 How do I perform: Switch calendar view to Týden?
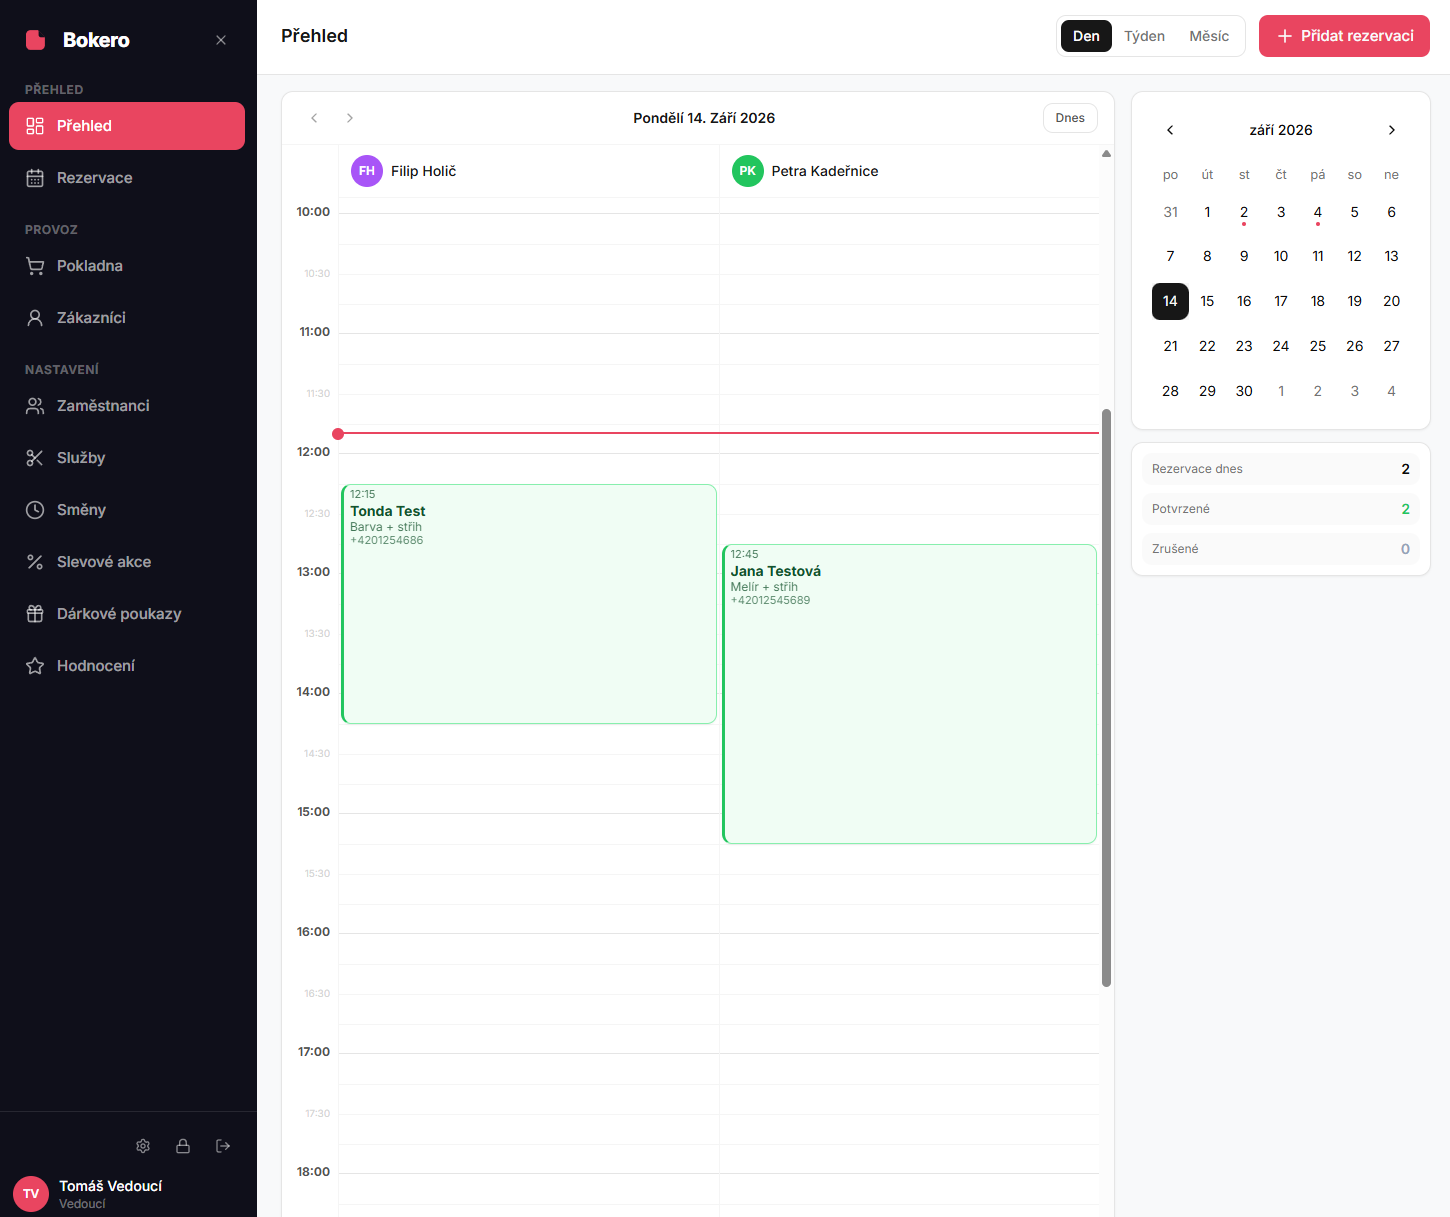[1144, 36]
